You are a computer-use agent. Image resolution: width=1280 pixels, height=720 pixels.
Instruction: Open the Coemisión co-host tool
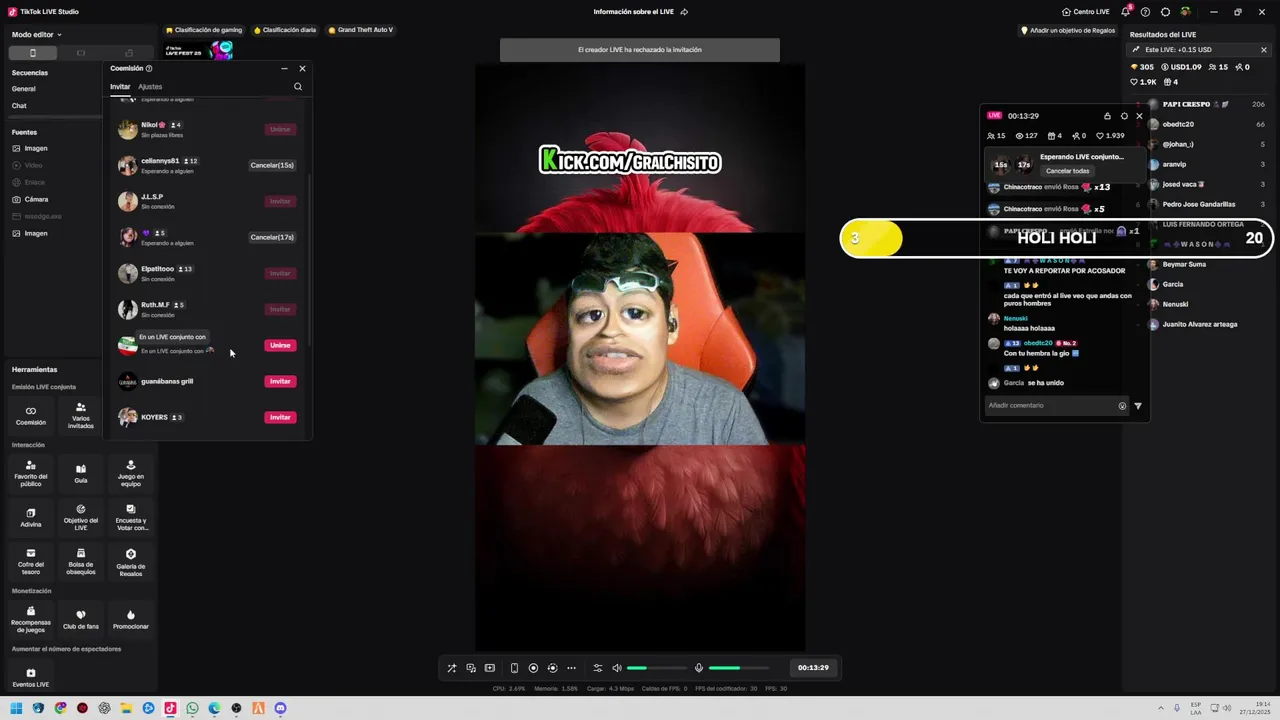[31, 415]
